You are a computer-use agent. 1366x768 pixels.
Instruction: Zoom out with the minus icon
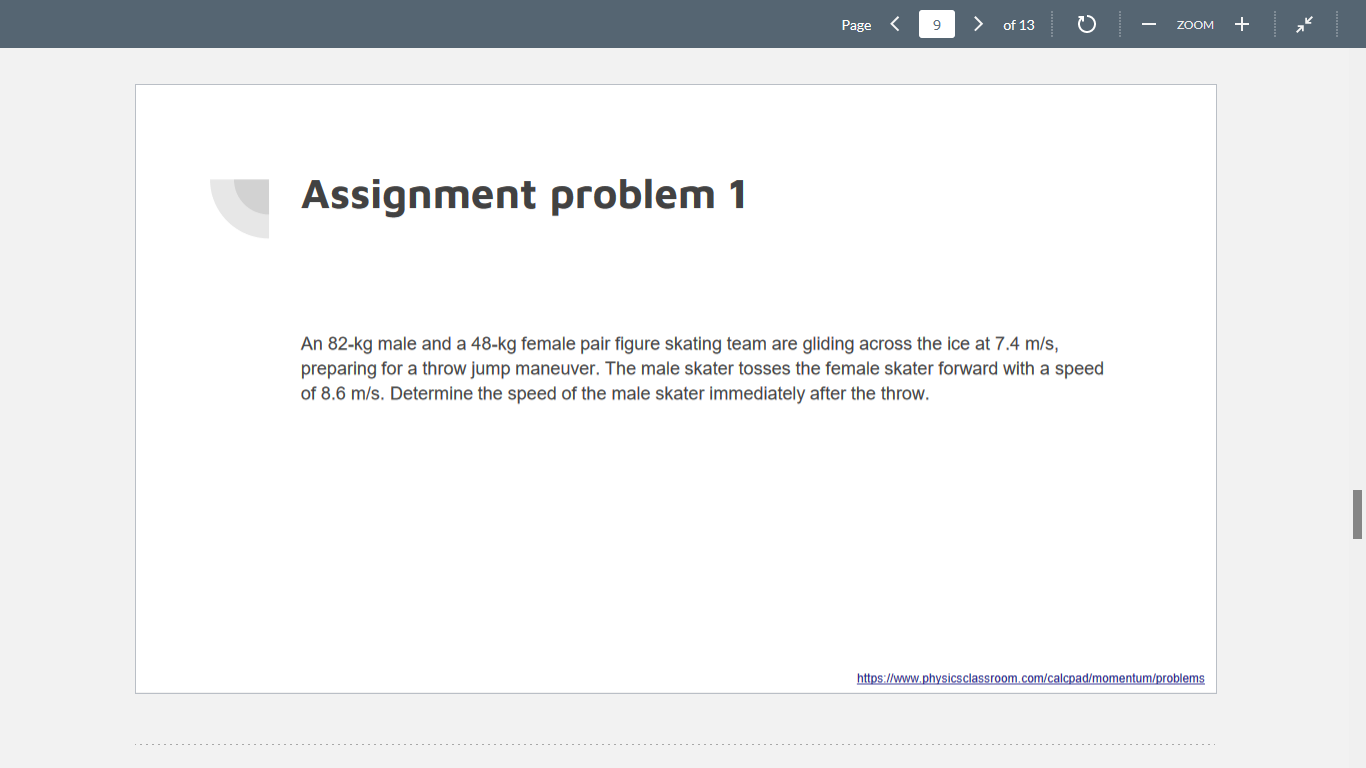click(1148, 24)
